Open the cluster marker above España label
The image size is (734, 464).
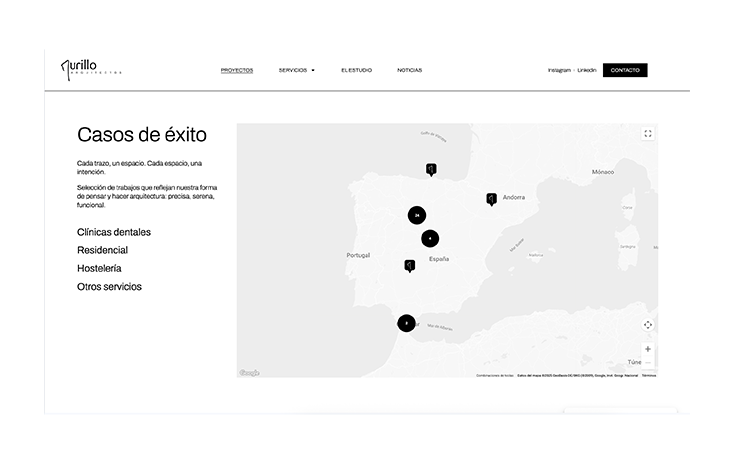pos(430,239)
